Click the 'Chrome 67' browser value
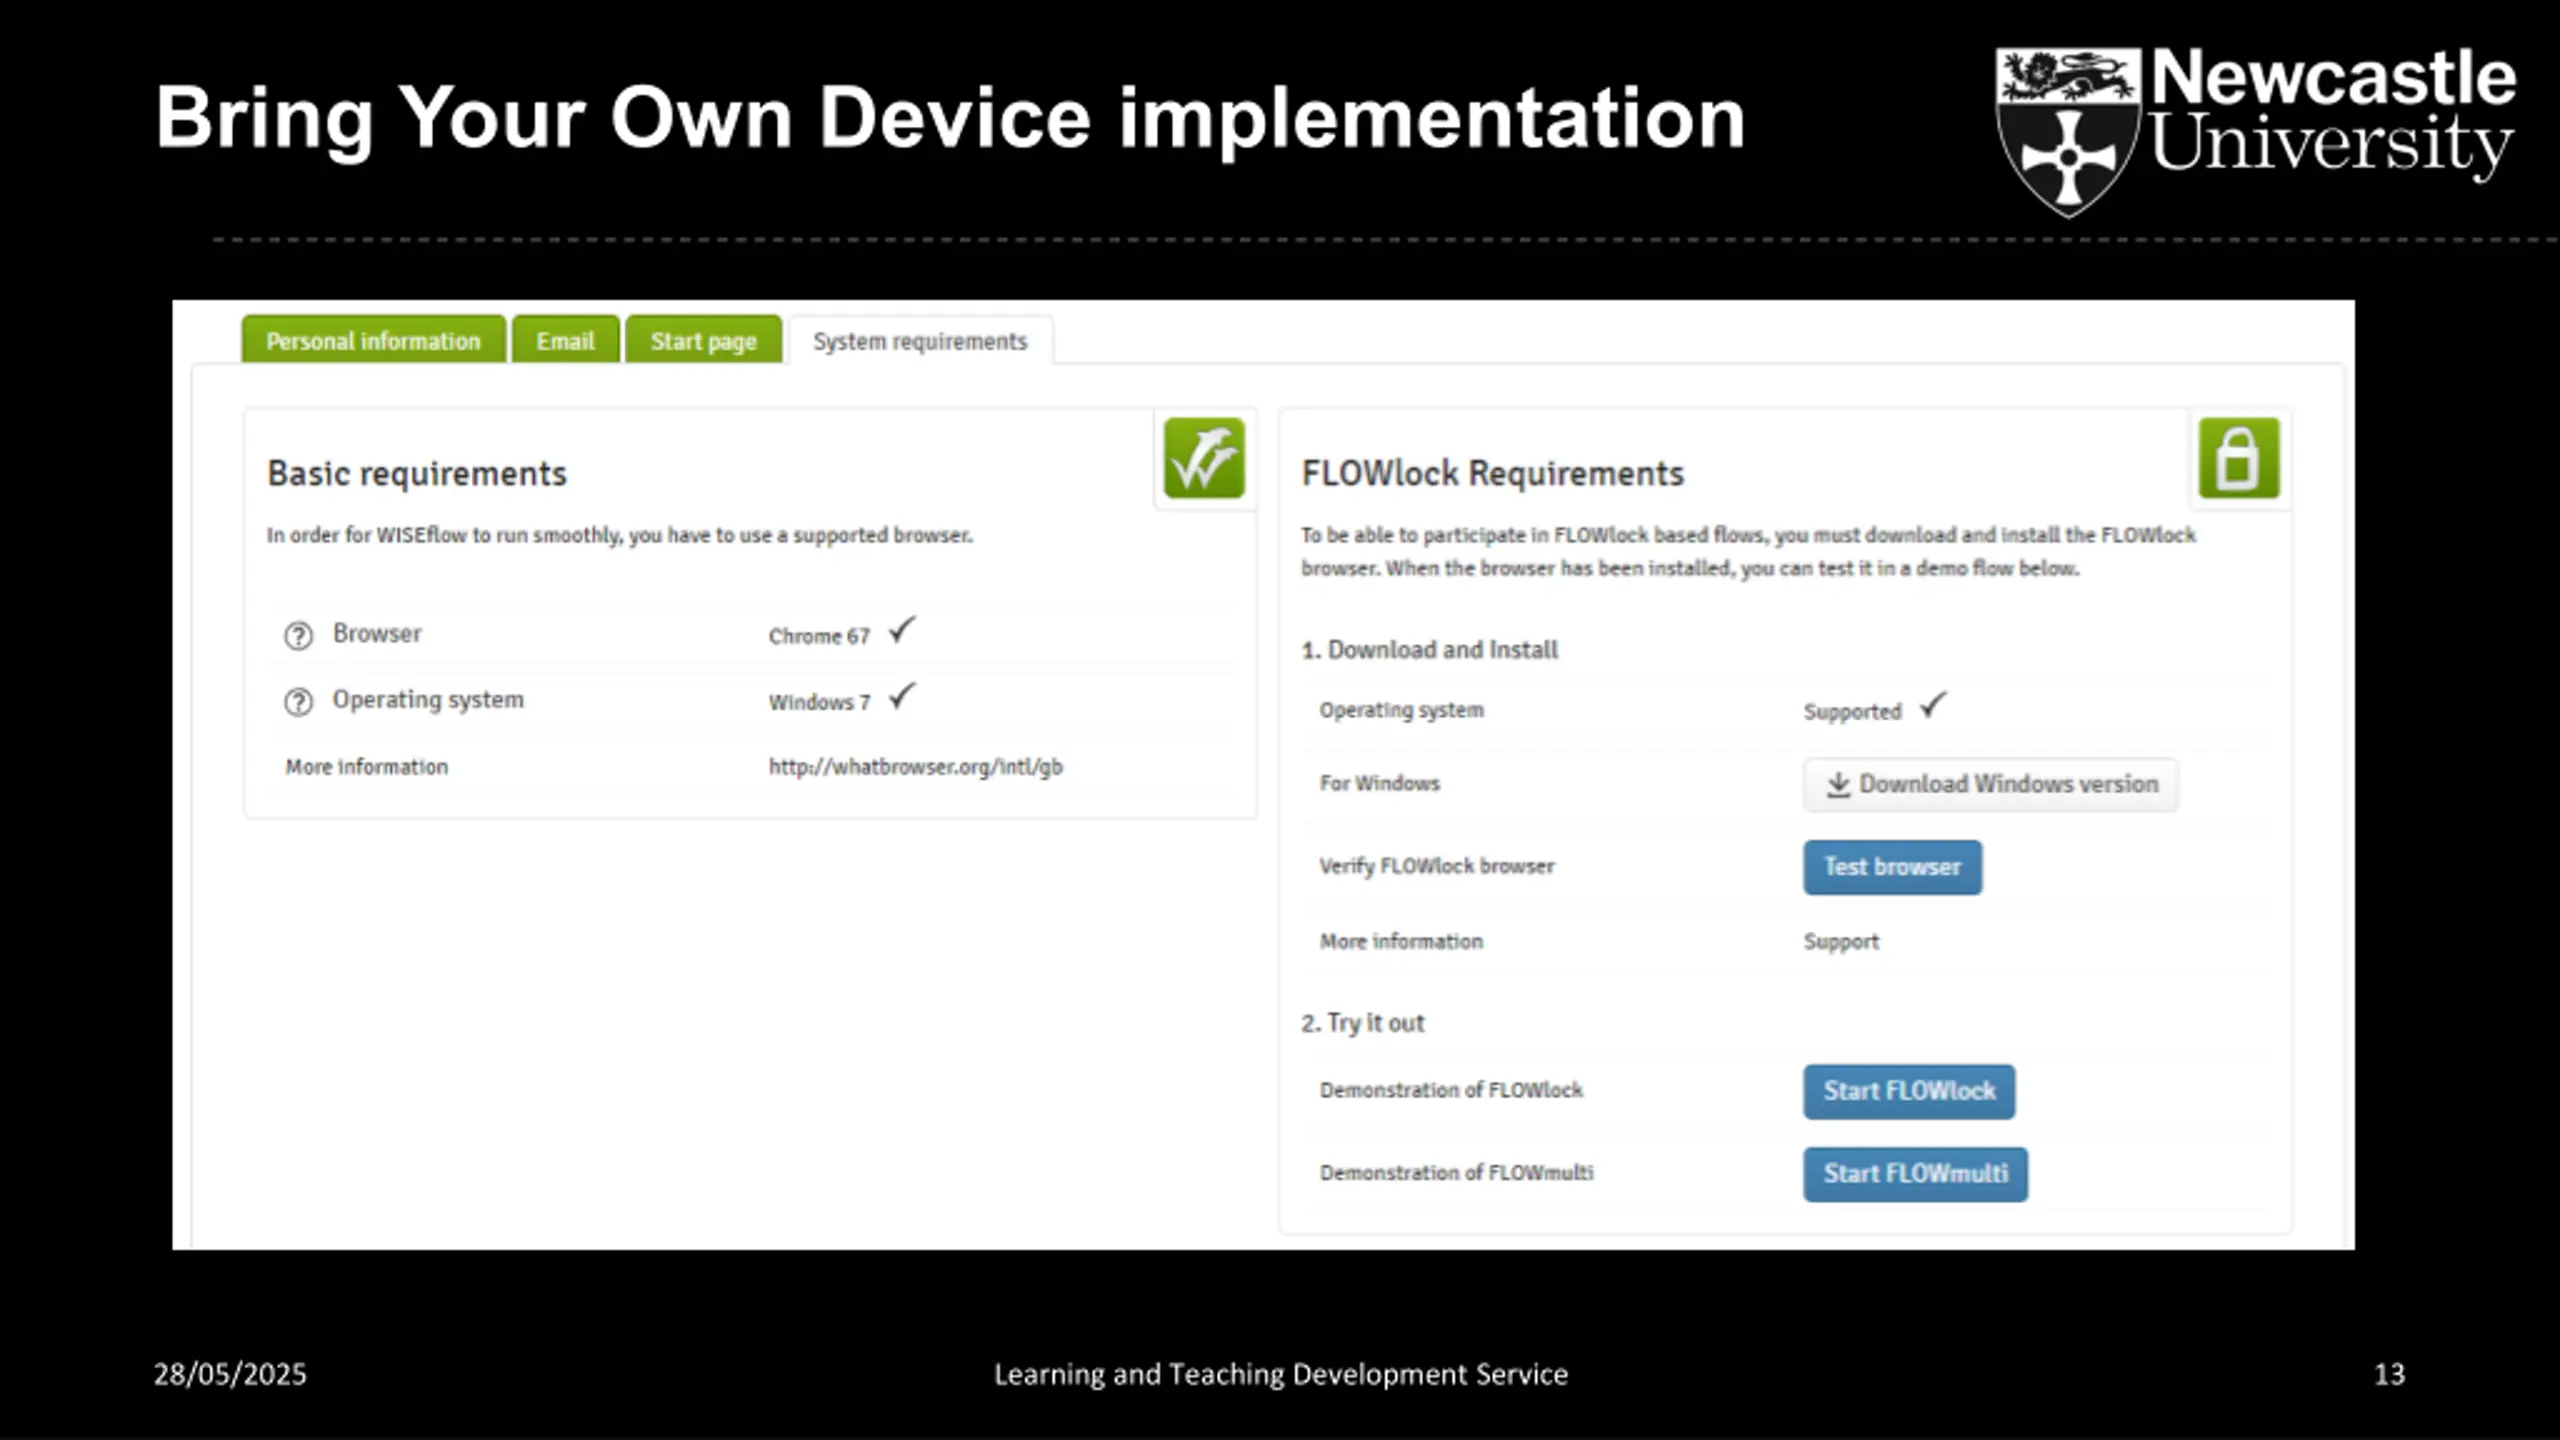The image size is (2560, 1440). 819,636
